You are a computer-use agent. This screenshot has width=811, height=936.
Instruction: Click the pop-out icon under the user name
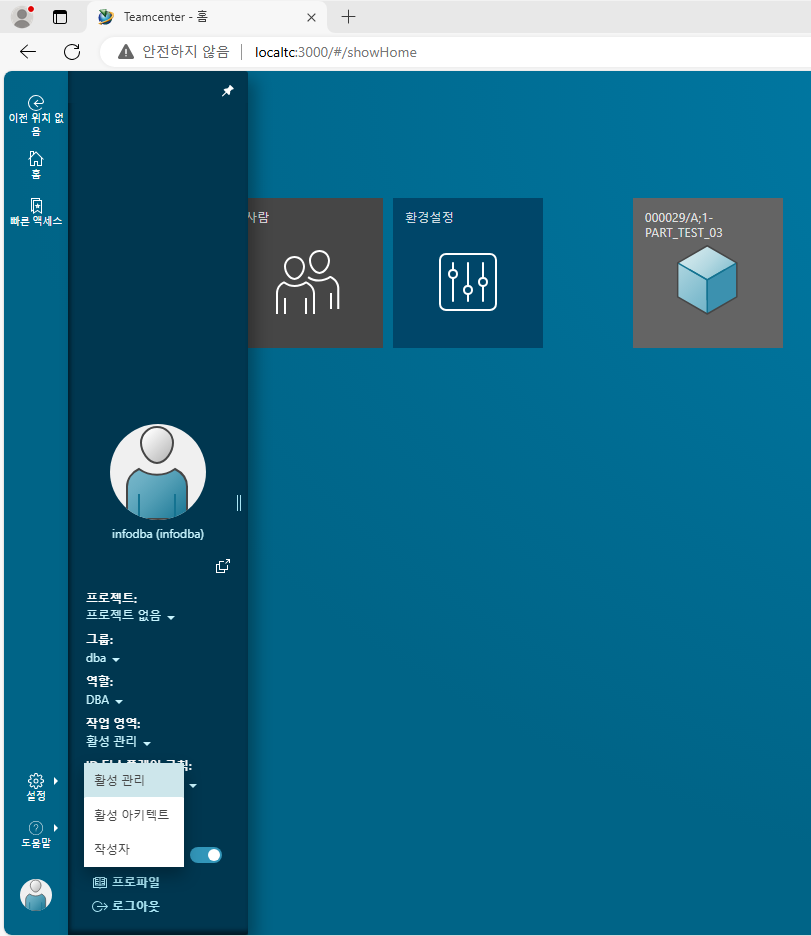pyautogui.click(x=223, y=567)
